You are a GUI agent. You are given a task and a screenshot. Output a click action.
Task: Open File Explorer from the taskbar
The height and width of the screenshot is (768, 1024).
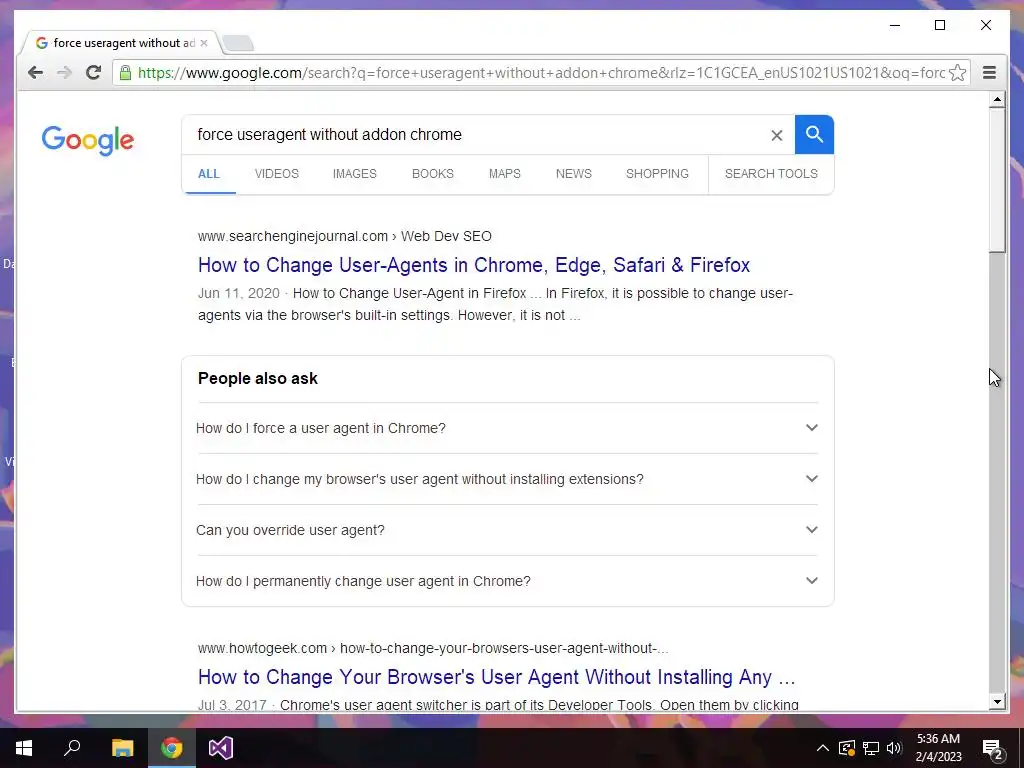(x=122, y=748)
